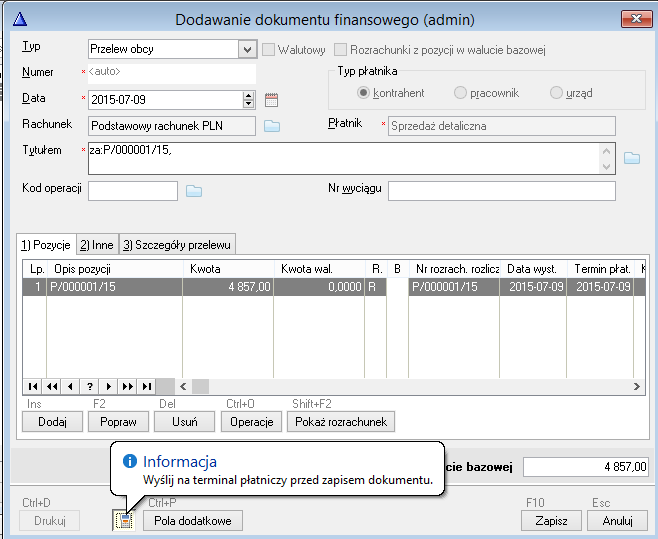Viewport: 658px width, 539px height.
Task: Expand the Typ dropdown list
Action: click(247, 49)
